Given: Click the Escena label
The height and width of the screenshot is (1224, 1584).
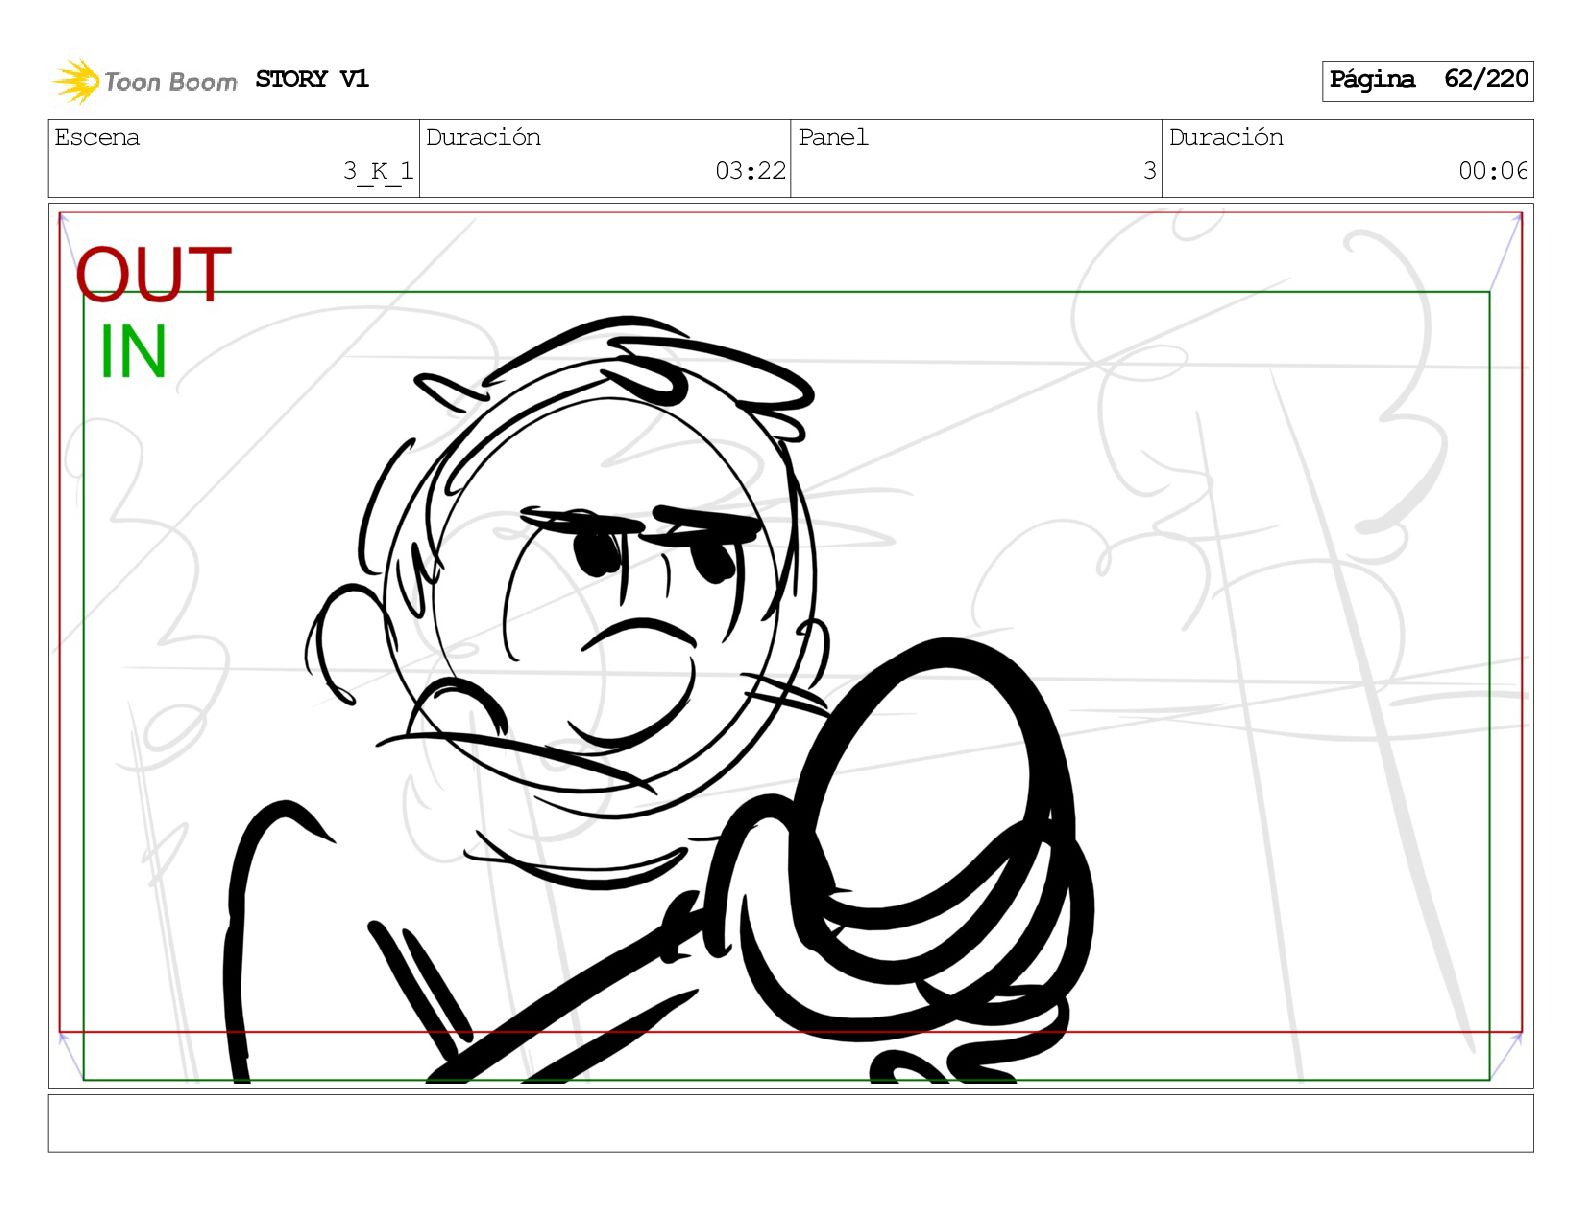Looking at the screenshot, I should tap(97, 137).
